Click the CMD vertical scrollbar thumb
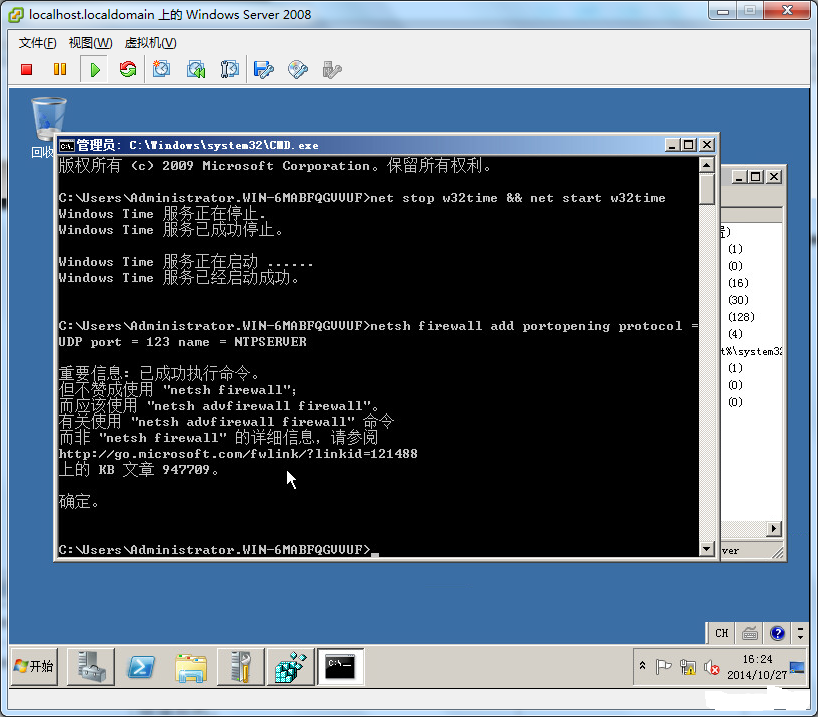This screenshot has height=717, width=818. pyautogui.click(x=706, y=189)
